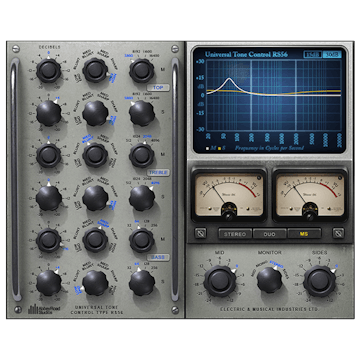This screenshot has width=360, height=360.
Task: Click the SIDES output trim knob
Action: click(x=319, y=280)
